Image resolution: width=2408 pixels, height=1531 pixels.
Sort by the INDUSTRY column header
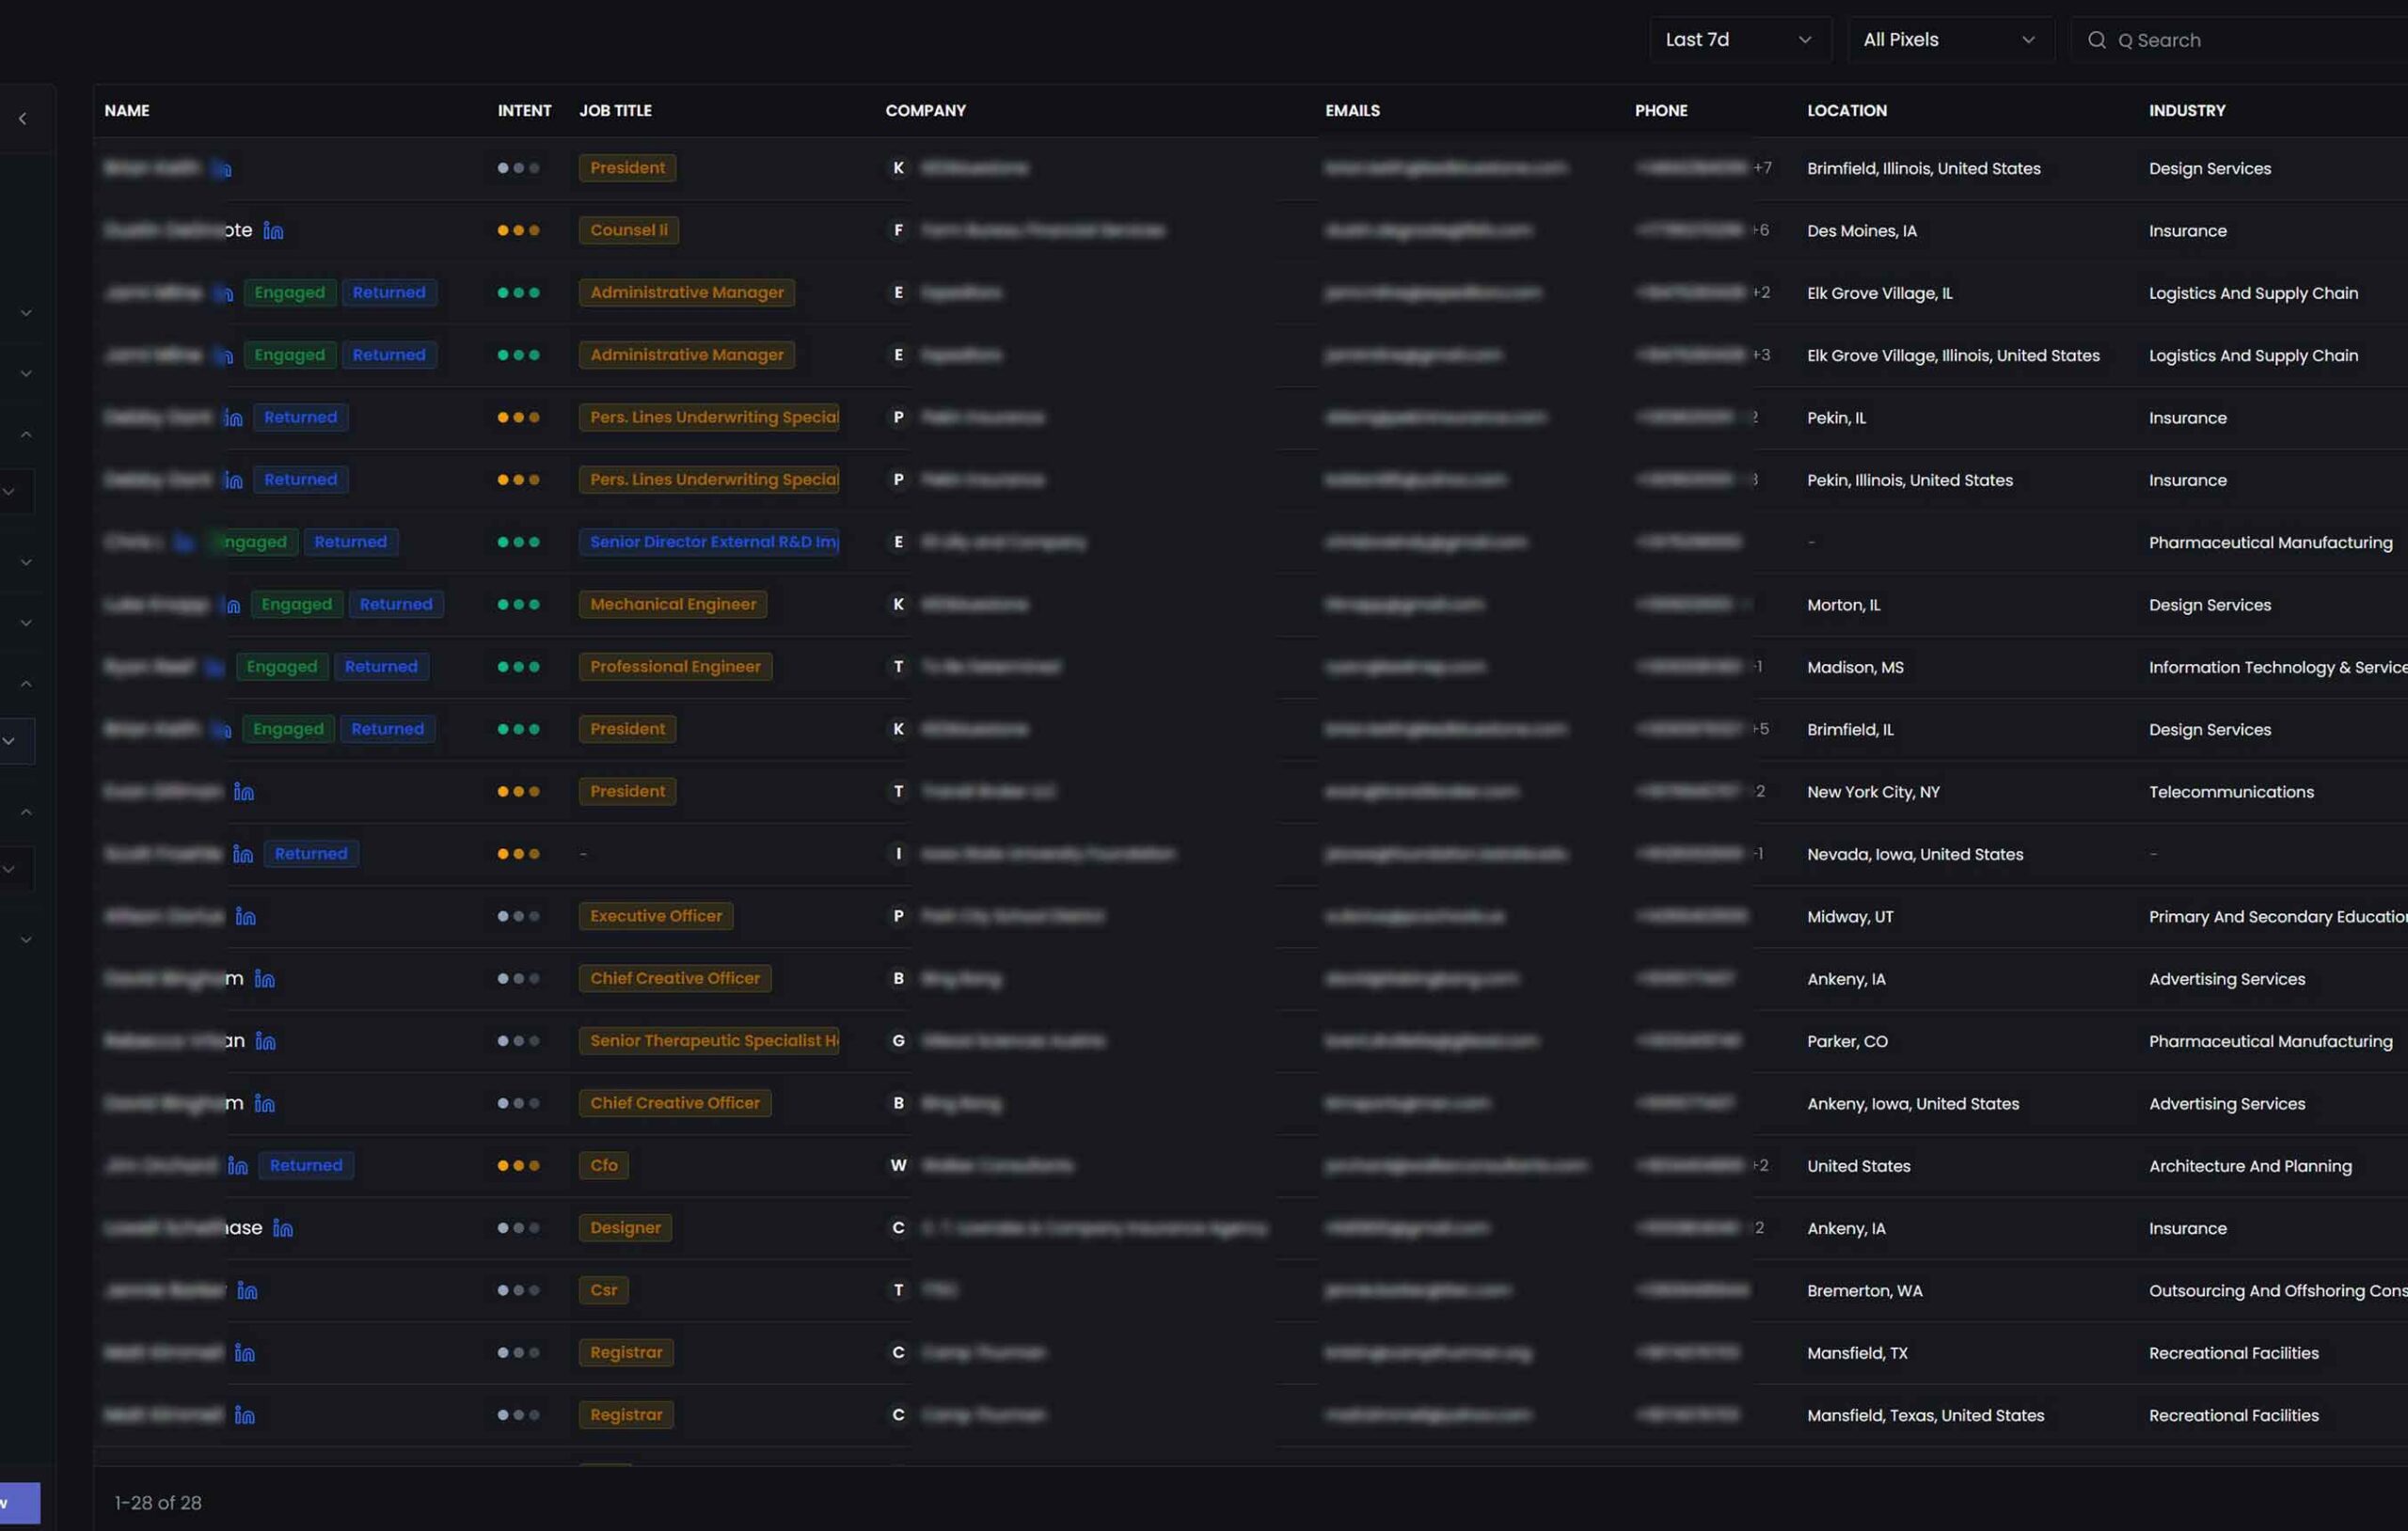coord(2186,111)
